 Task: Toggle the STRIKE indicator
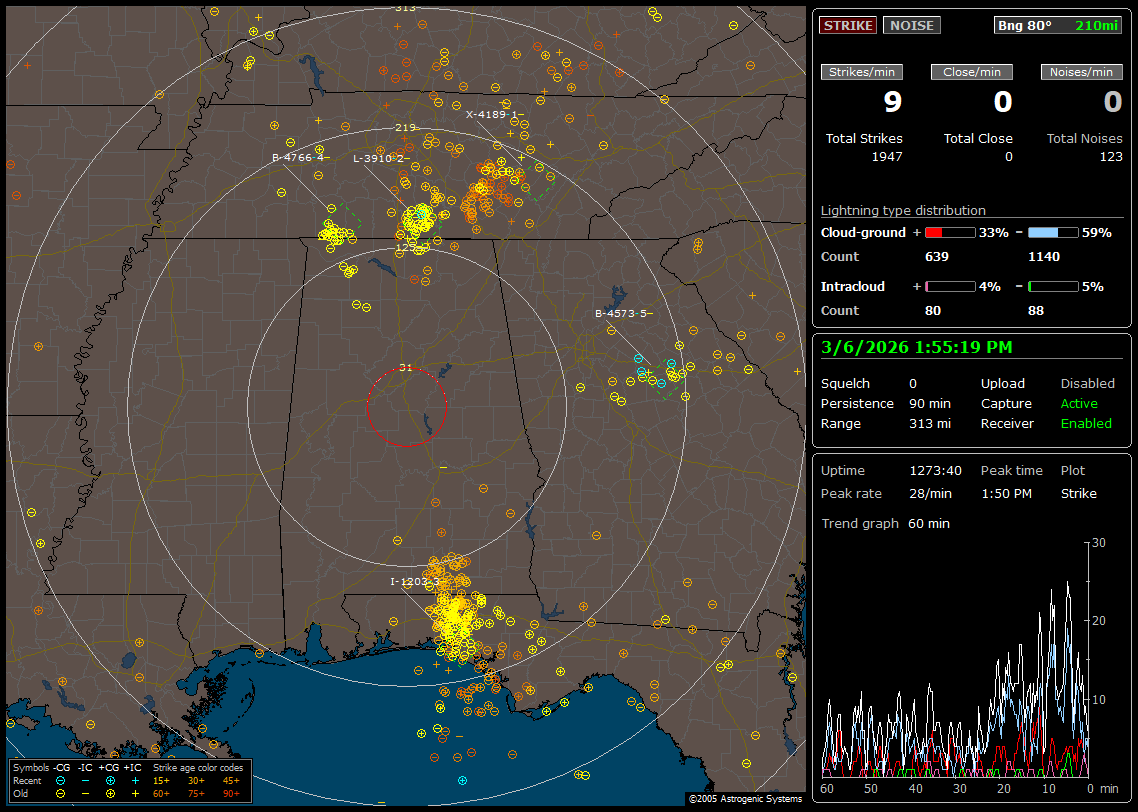(x=848, y=25)
